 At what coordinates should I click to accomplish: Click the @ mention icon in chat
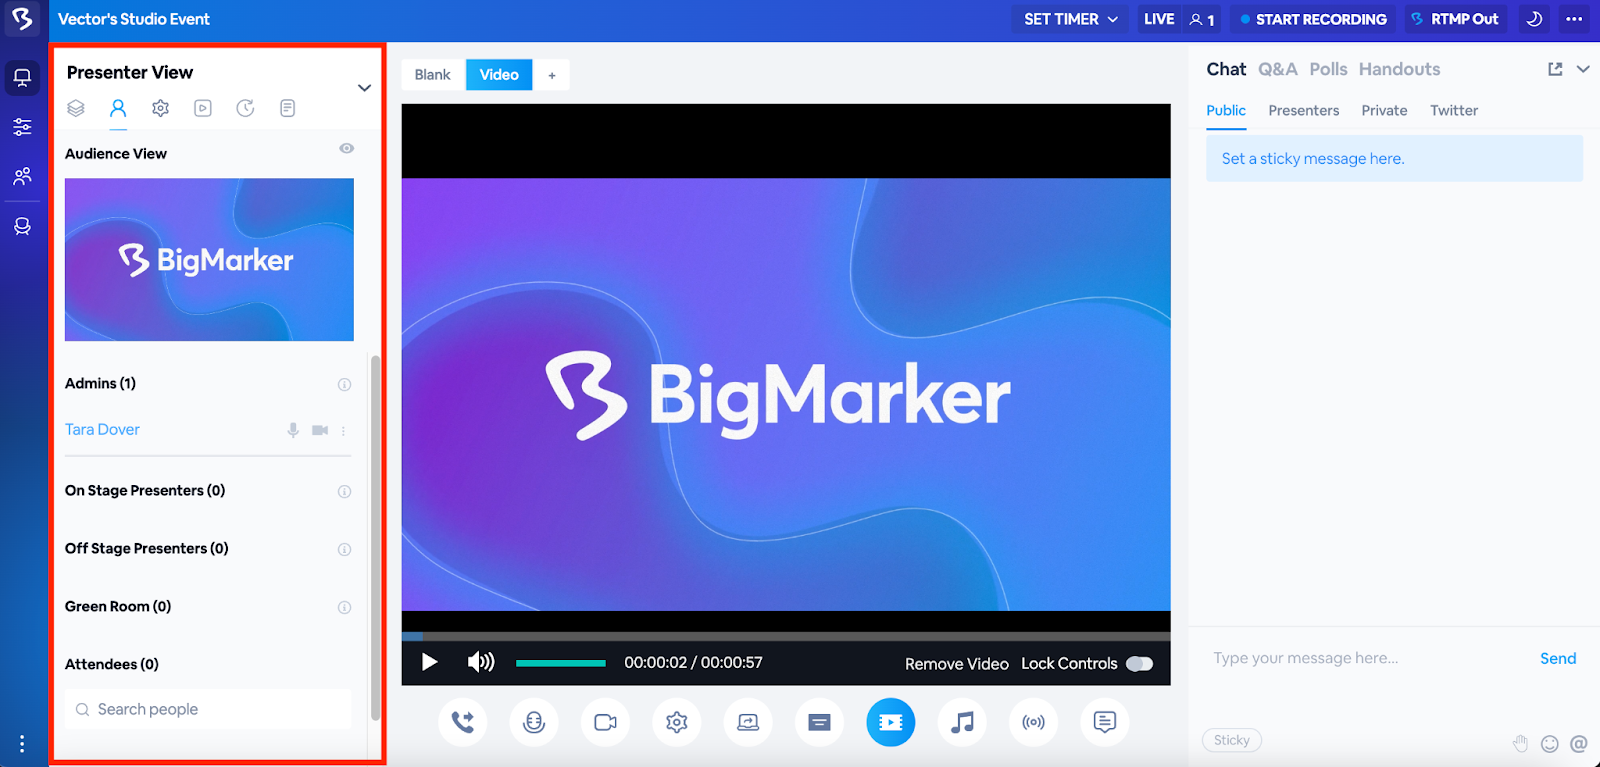(x=1579, y=743)
